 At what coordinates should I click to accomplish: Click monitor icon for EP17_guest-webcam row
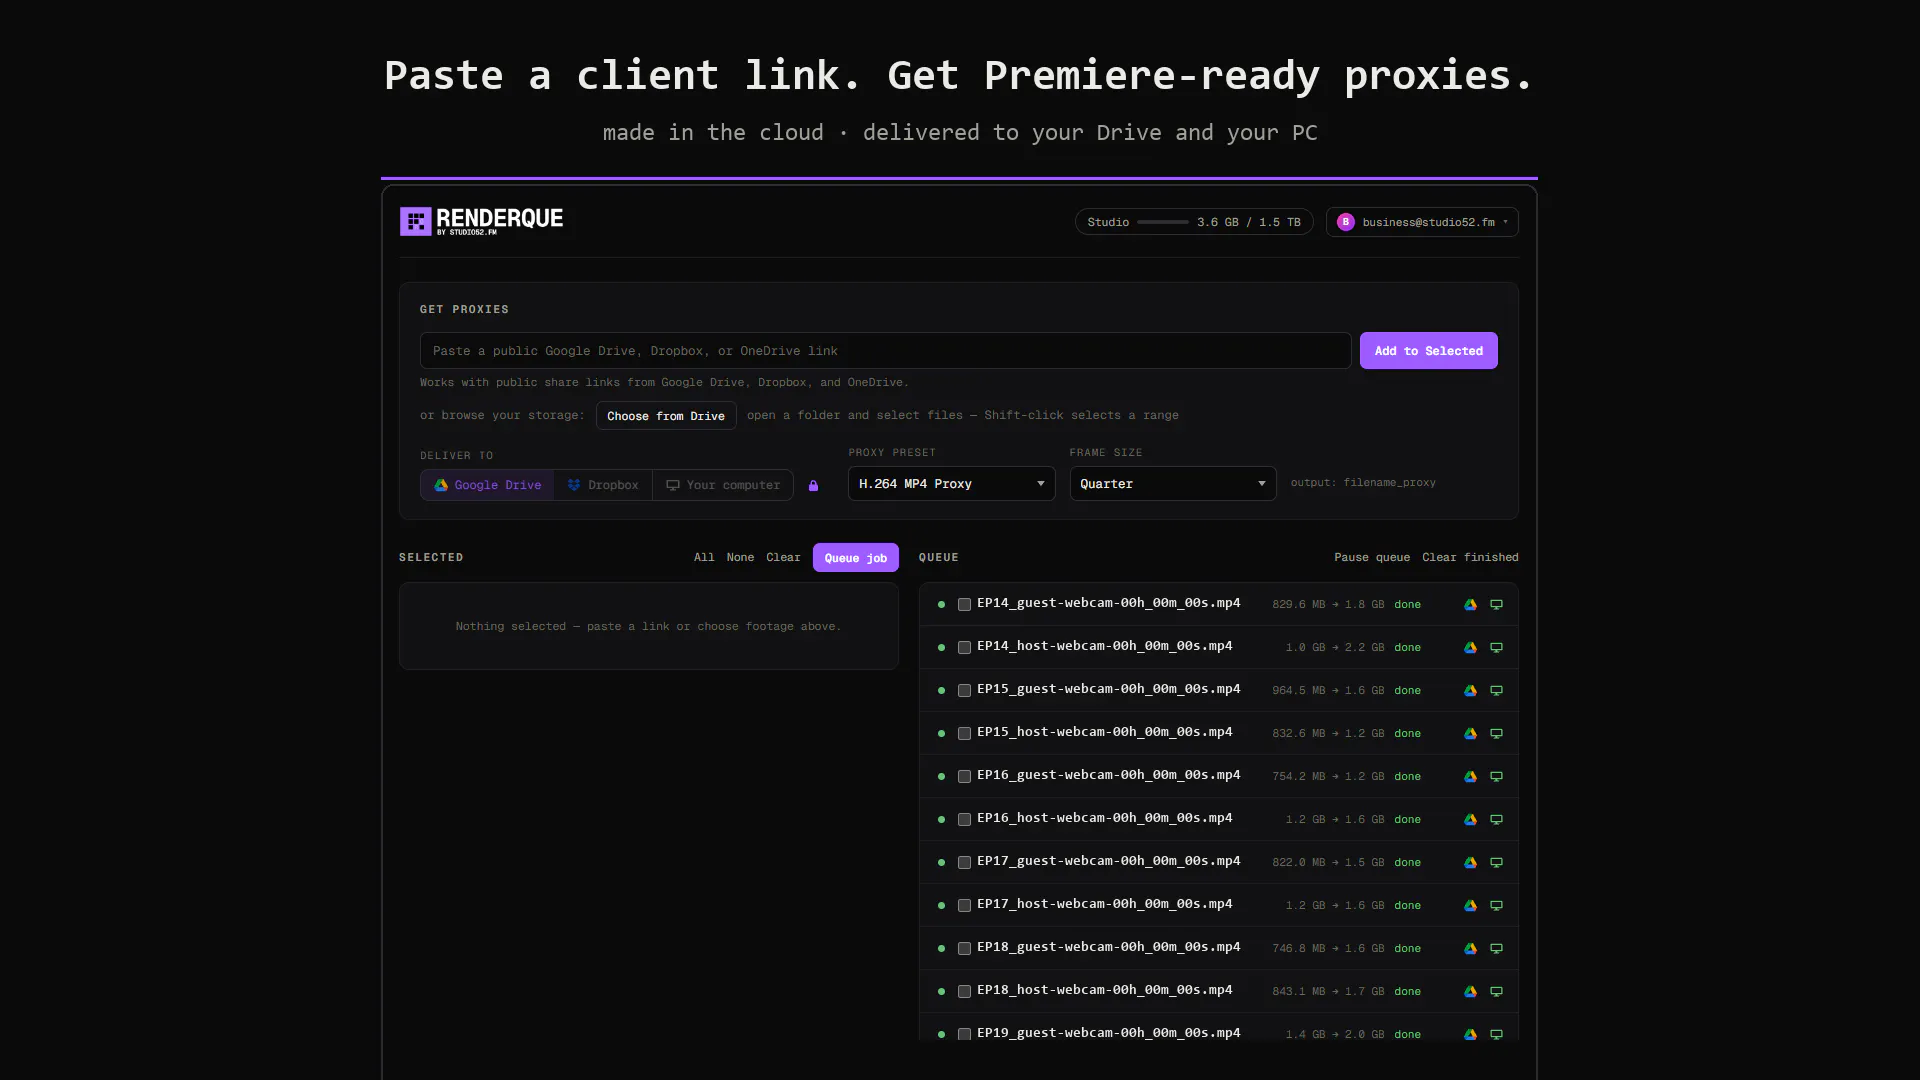(1496, 863)
